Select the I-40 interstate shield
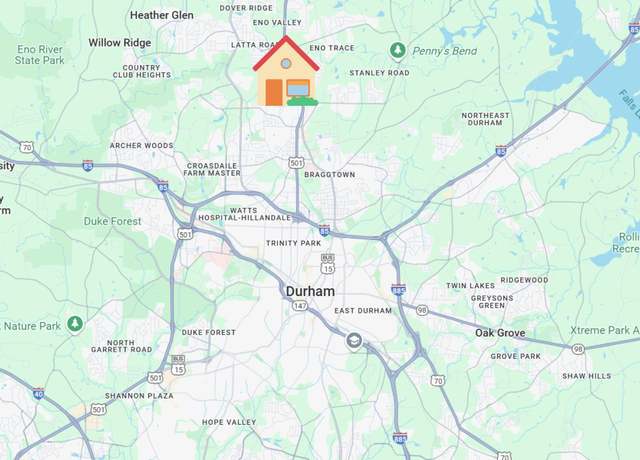Viewport: 640px width, 460px height. coord(38,394)
